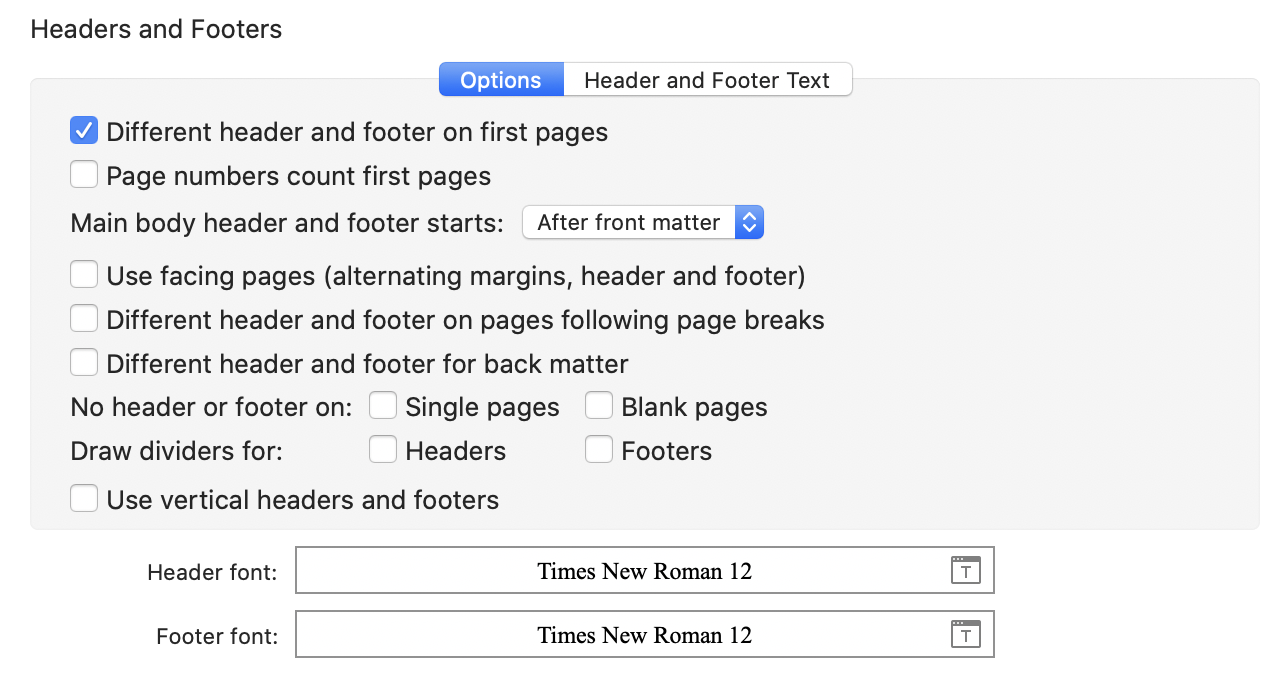
Task: Enable Use facing pages option
Action: tap(84, 275)
